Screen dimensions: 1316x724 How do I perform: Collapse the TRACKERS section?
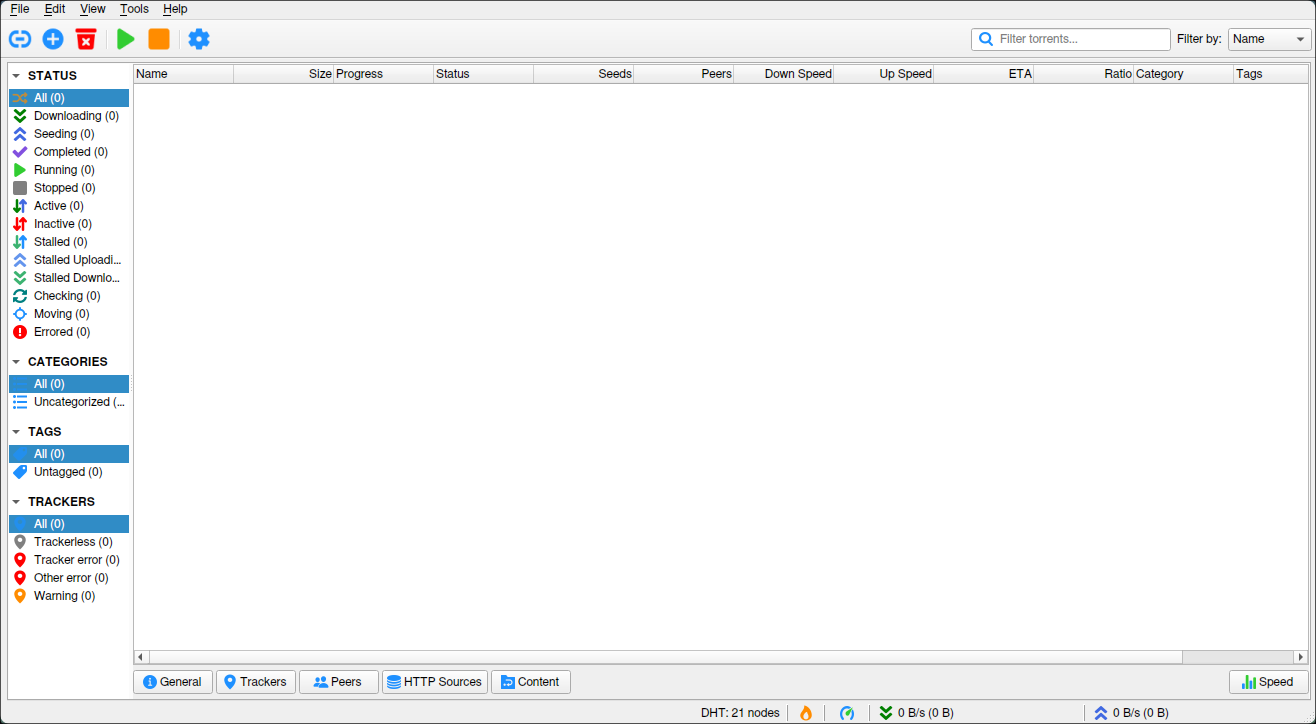pyautogui.click(x=17, y=502)
